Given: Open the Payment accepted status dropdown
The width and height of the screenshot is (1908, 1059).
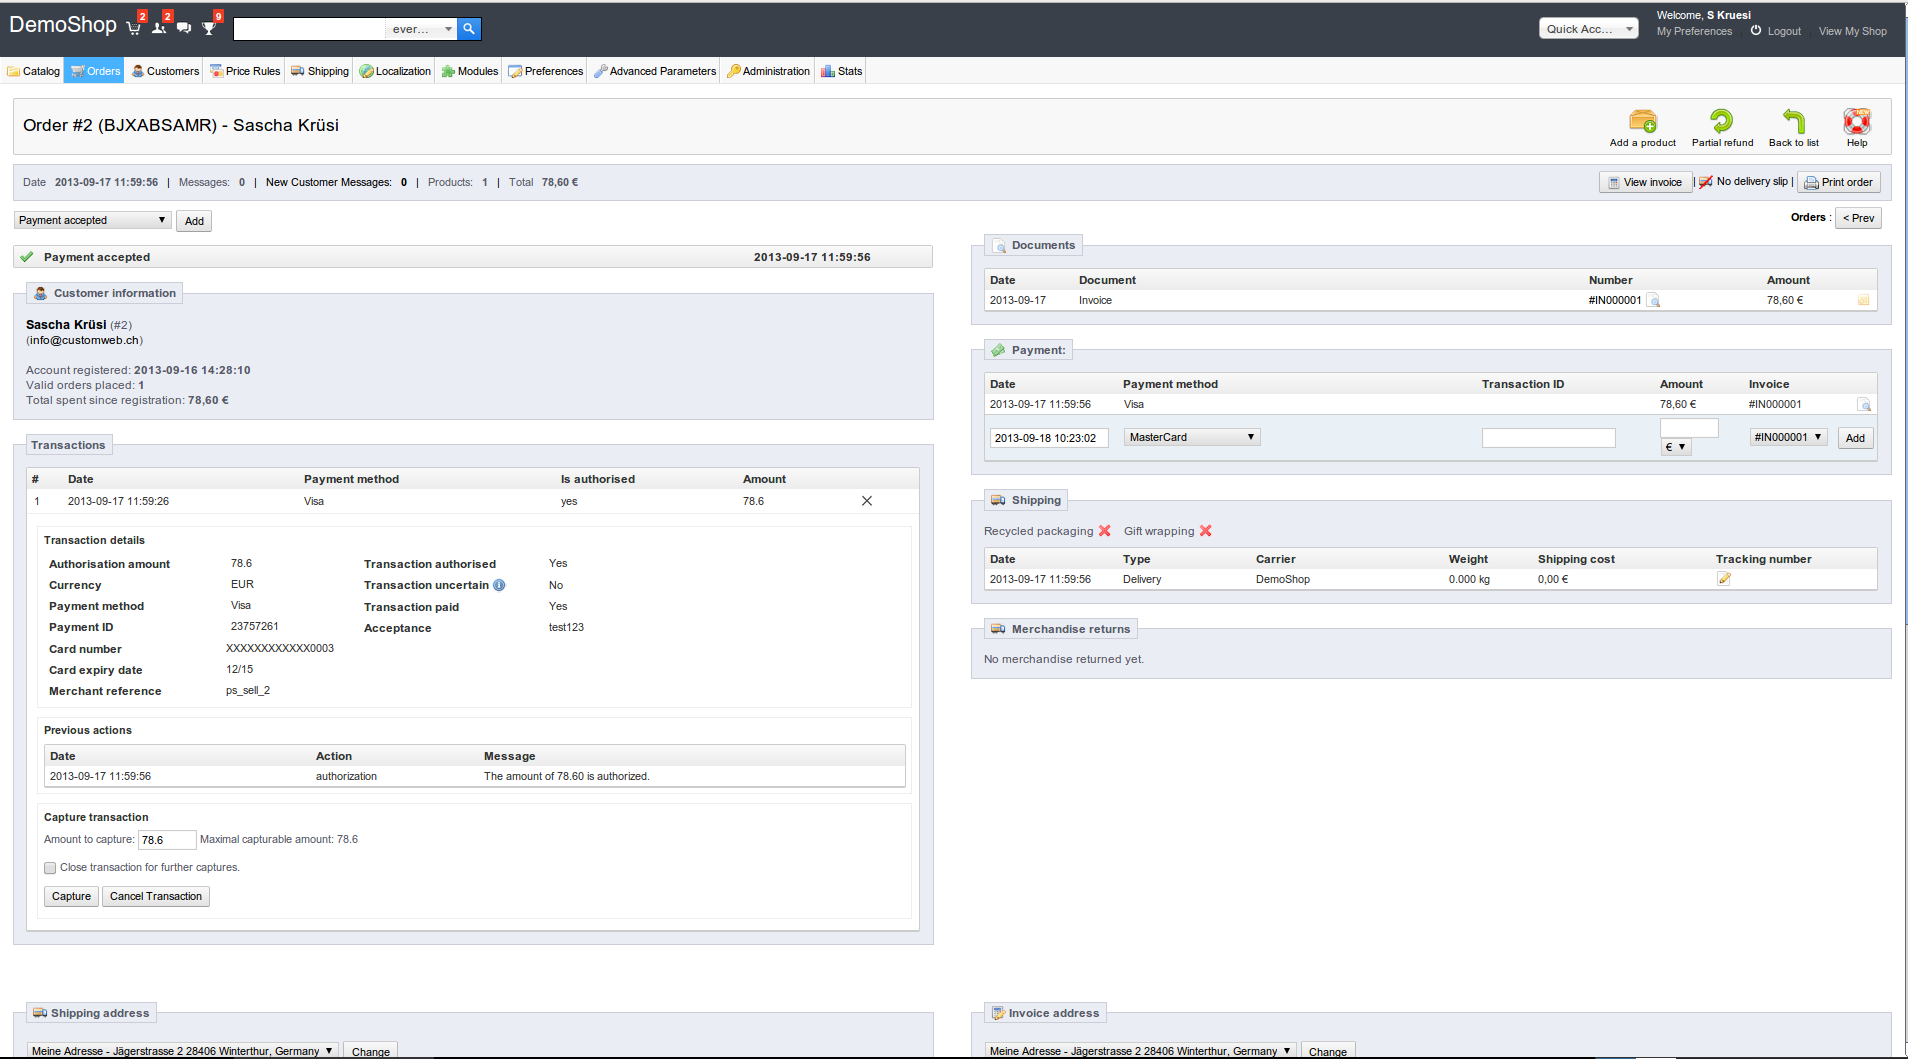Looking at the screenshot, I should [92, 220].
